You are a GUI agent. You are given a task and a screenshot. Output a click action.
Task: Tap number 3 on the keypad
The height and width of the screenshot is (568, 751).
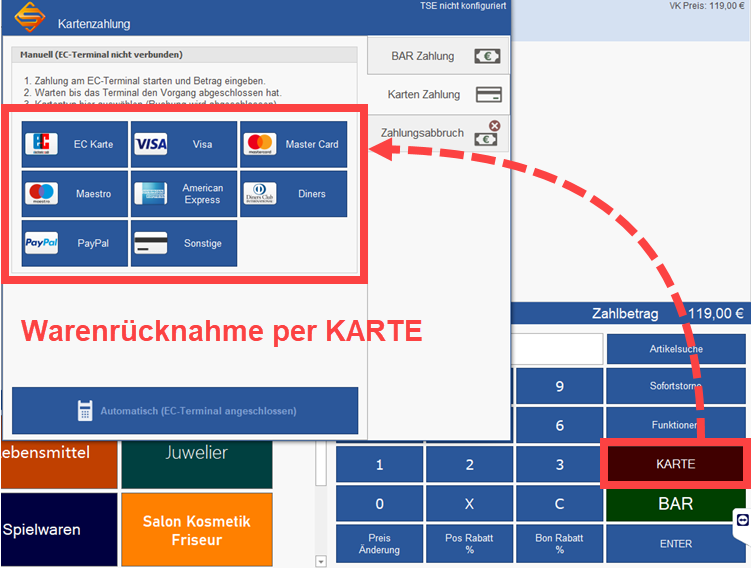(559, 465)
